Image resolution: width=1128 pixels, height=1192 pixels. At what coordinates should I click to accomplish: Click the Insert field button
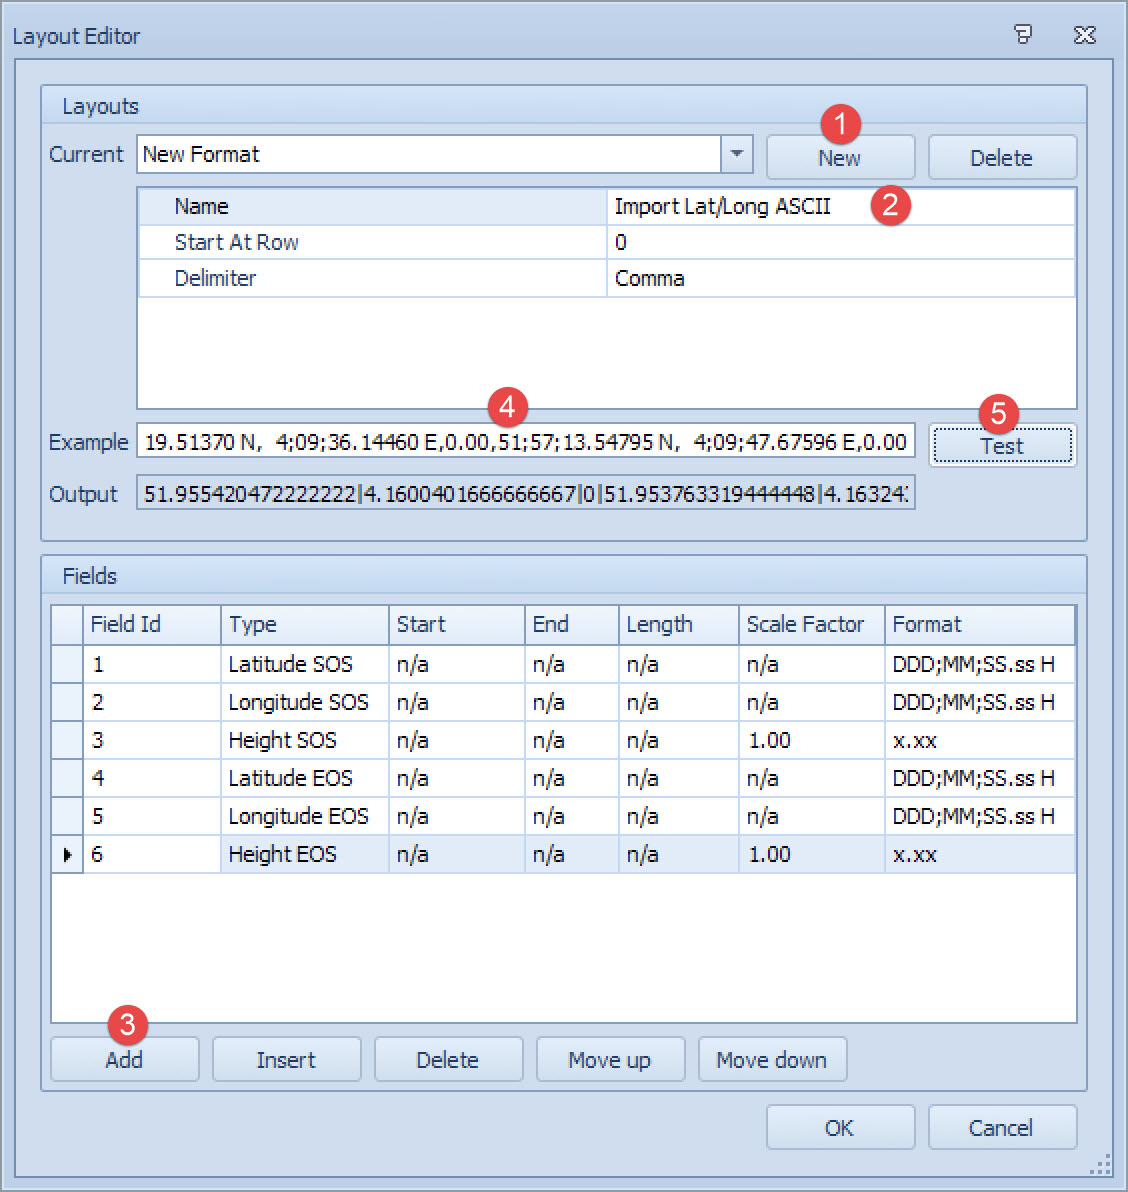[x=286, y=1060]
